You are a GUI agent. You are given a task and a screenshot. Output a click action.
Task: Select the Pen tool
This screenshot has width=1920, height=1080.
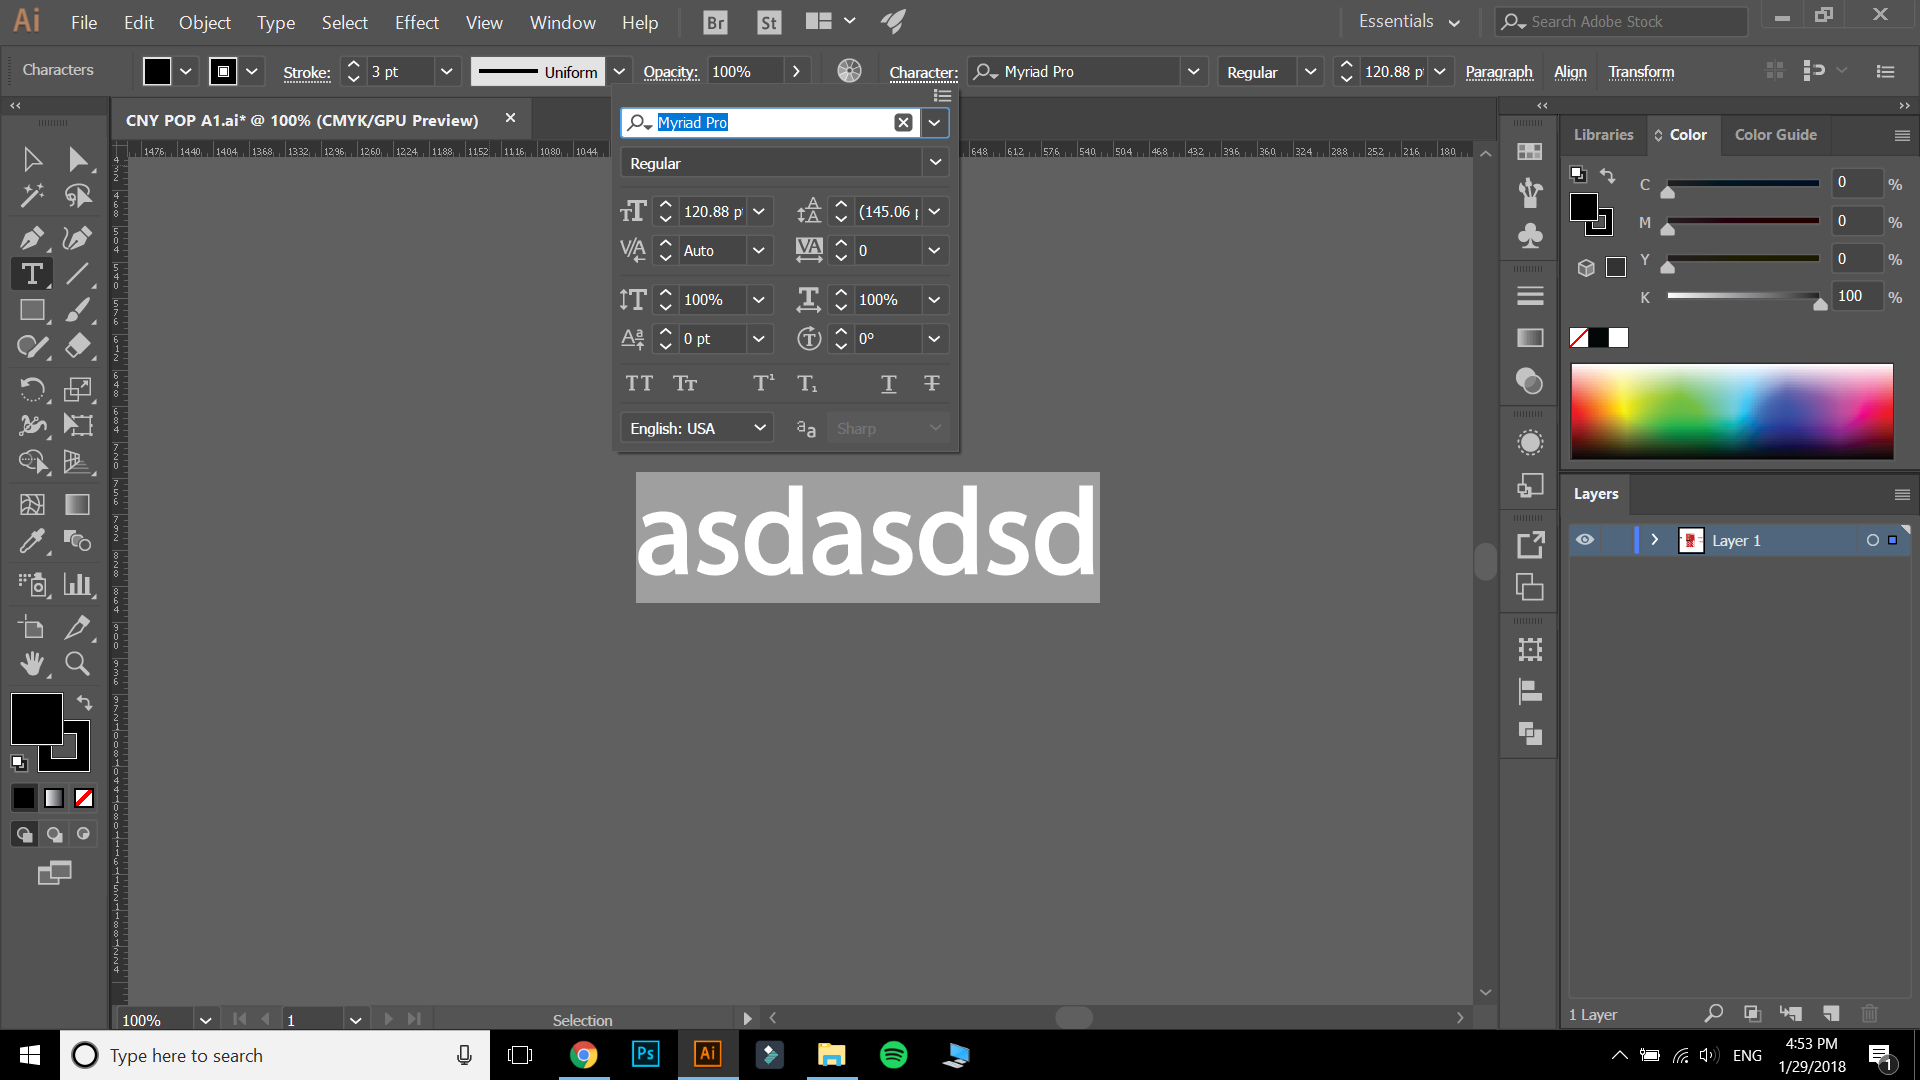[x=33, y=235]
